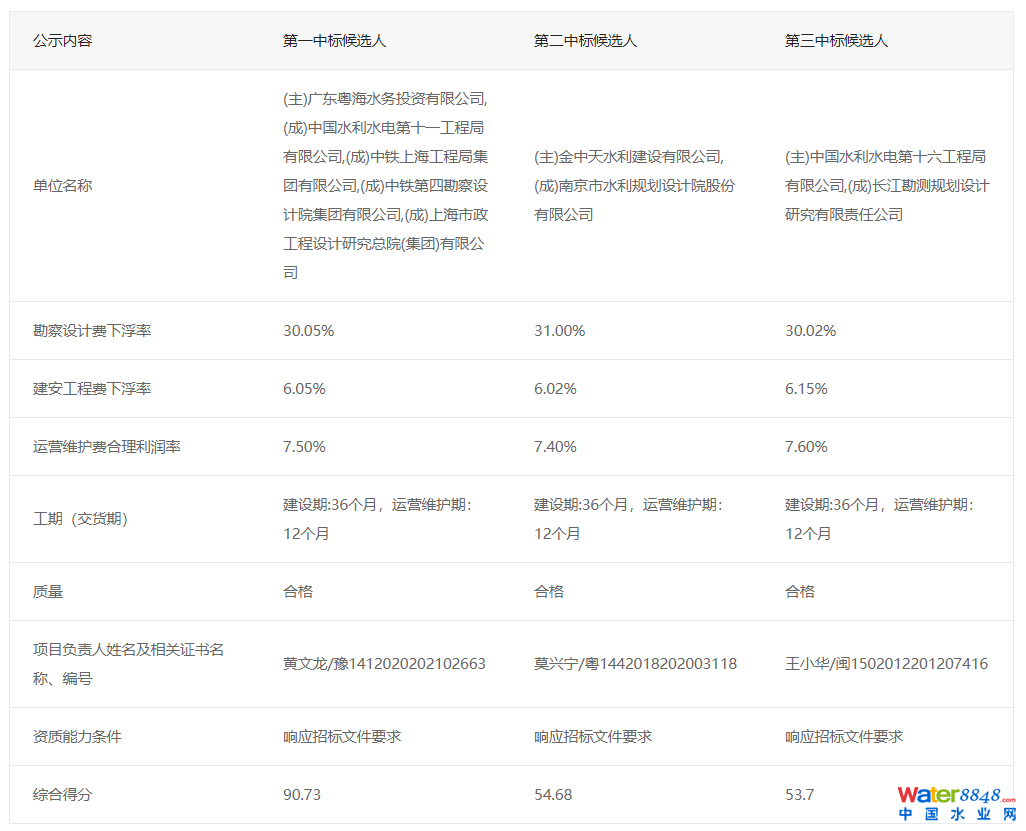1026x831 pixels.
Task: Select the 单位名称 row label
Action: pyautogui.click(x=62, y=186)
